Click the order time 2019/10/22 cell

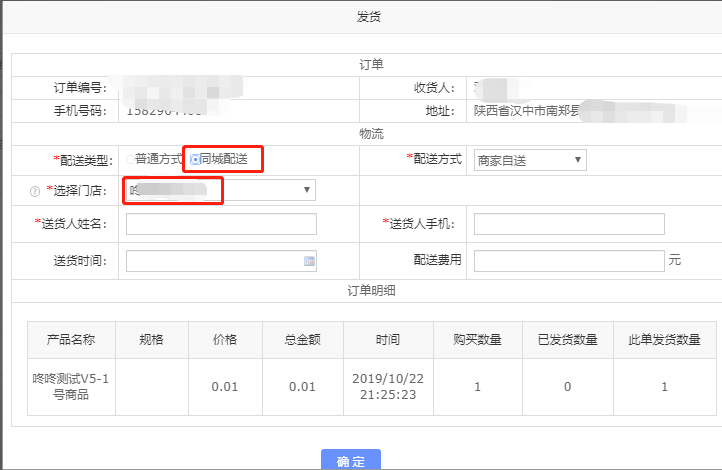tap(388, 386)
